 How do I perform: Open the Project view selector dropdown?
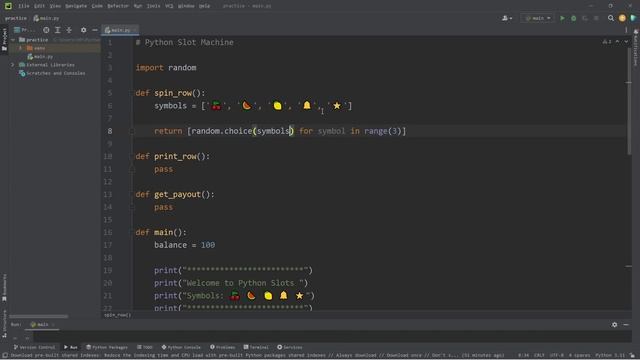click(x=24, y=30)
